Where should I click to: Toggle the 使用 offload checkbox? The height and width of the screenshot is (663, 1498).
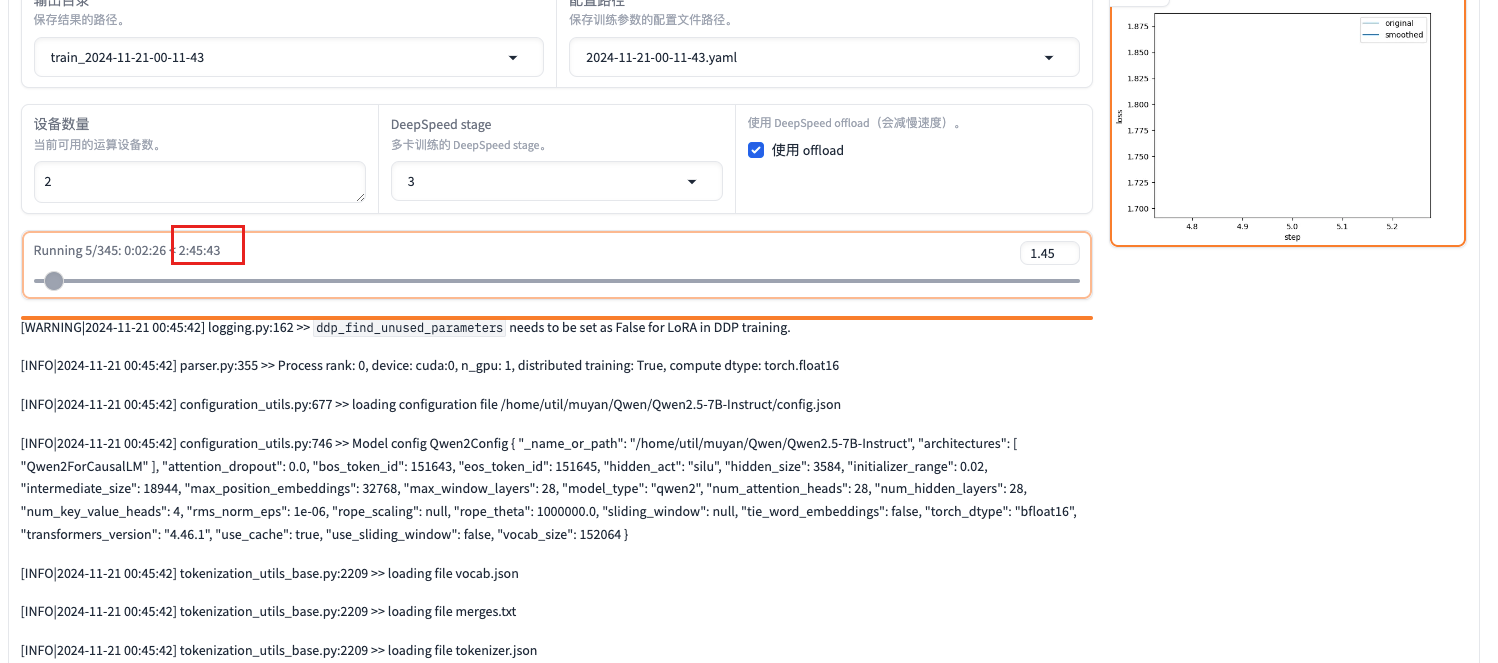[x=757, y=150]
